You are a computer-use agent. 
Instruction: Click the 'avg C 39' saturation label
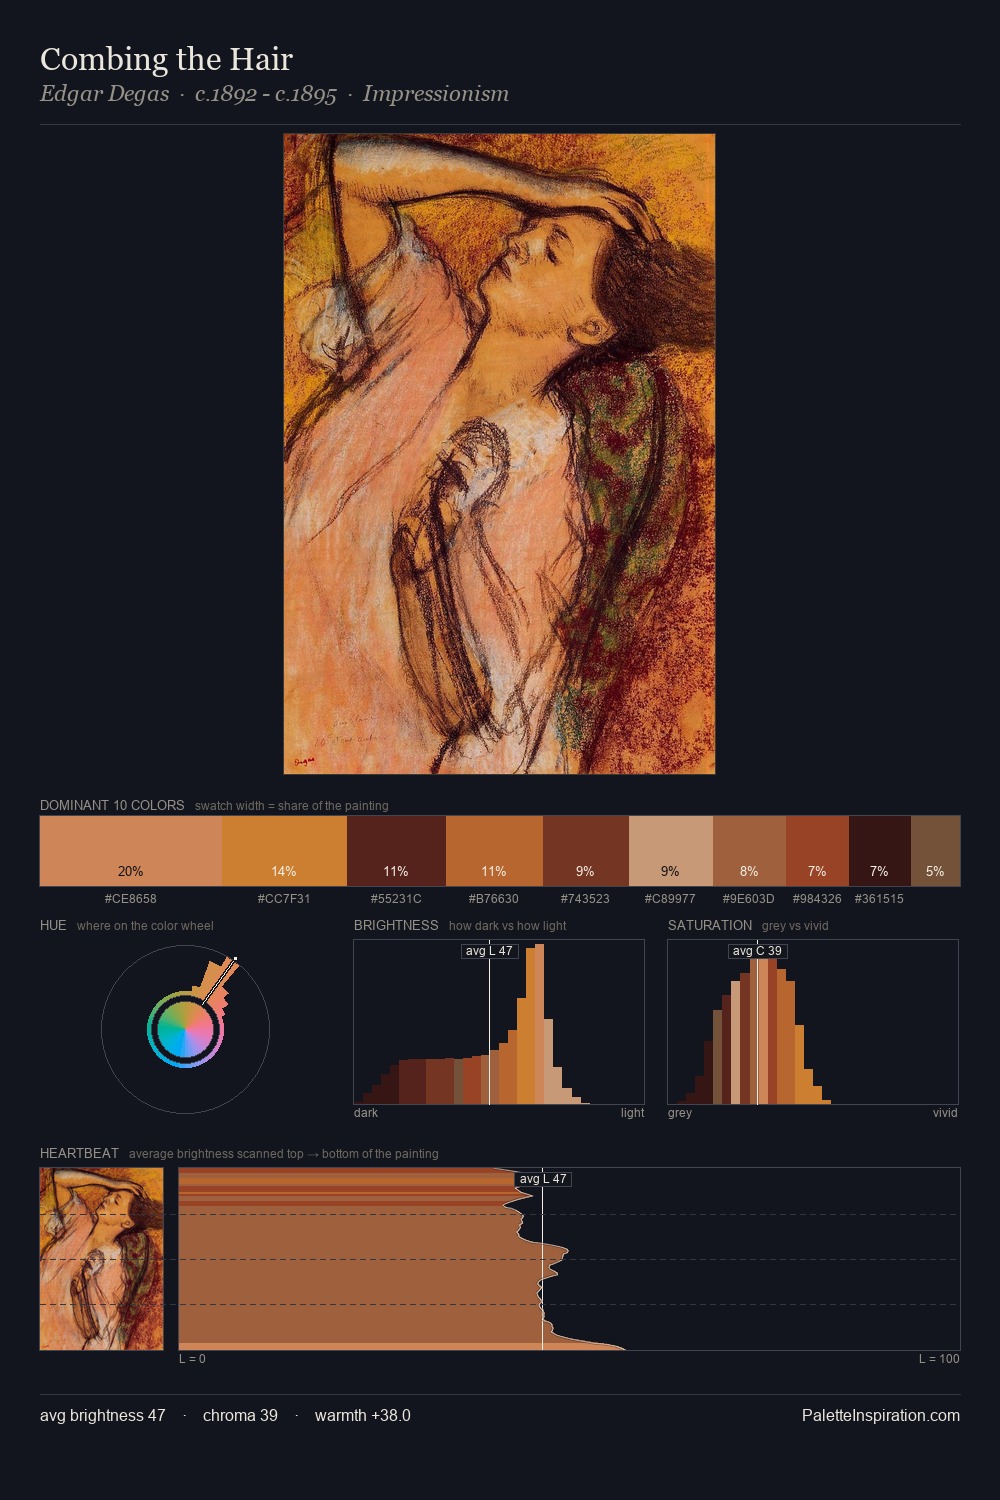click(x=757, y=951)
